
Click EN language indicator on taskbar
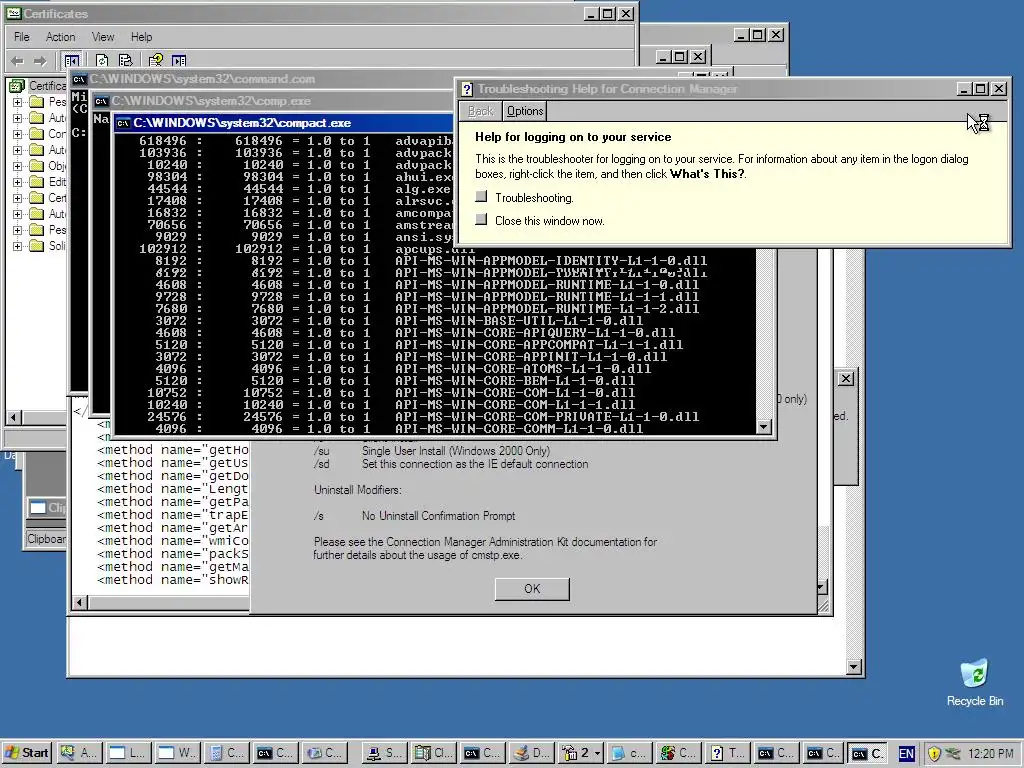point(906,754)
